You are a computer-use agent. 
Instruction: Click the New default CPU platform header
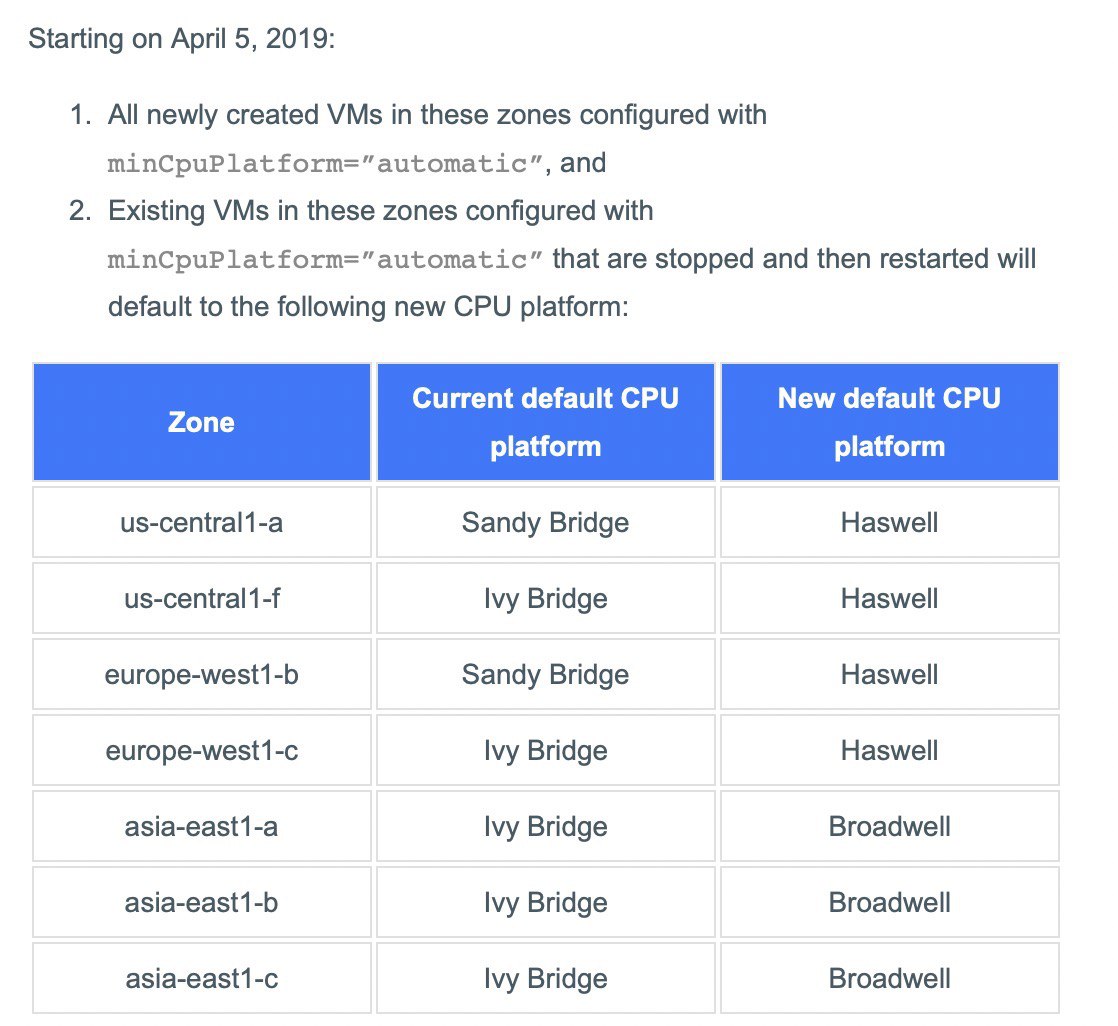pyautogui.click(x=889, y=422)
